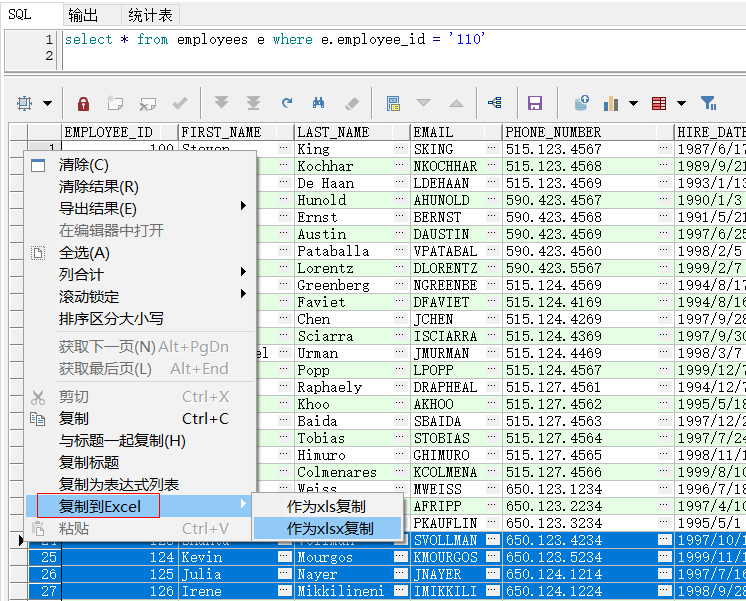746x601 pixels.
Task: Open the 列合计 submenu
Action: [138, 275]
